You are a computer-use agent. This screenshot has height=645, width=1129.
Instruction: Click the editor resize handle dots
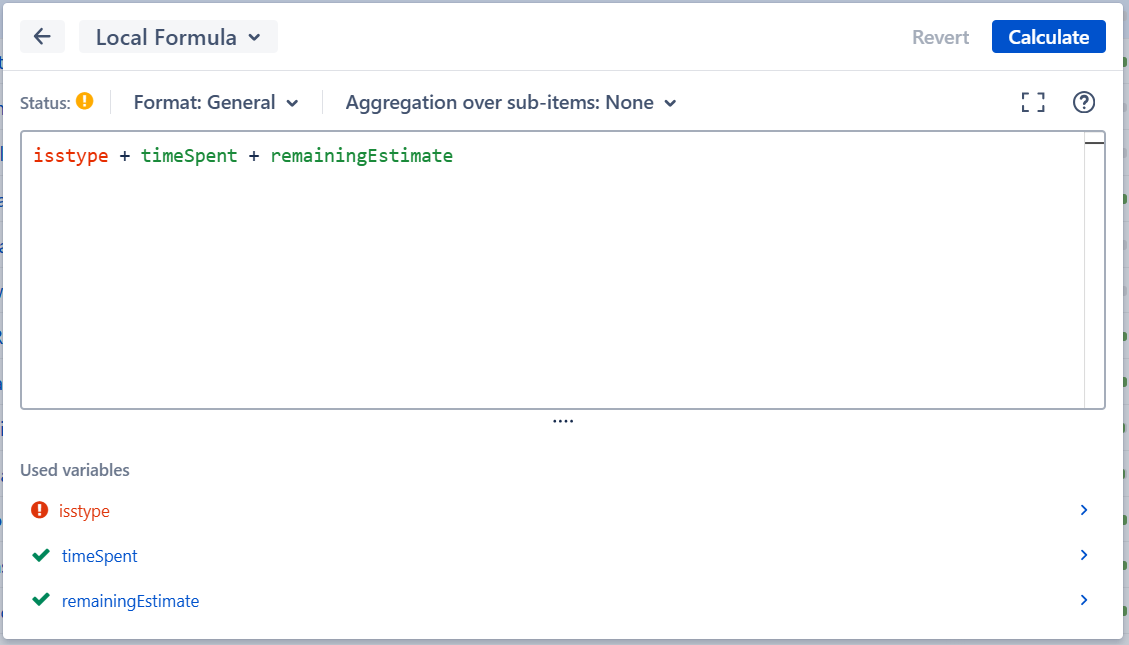pyautogui.click(x=563, y=420)
